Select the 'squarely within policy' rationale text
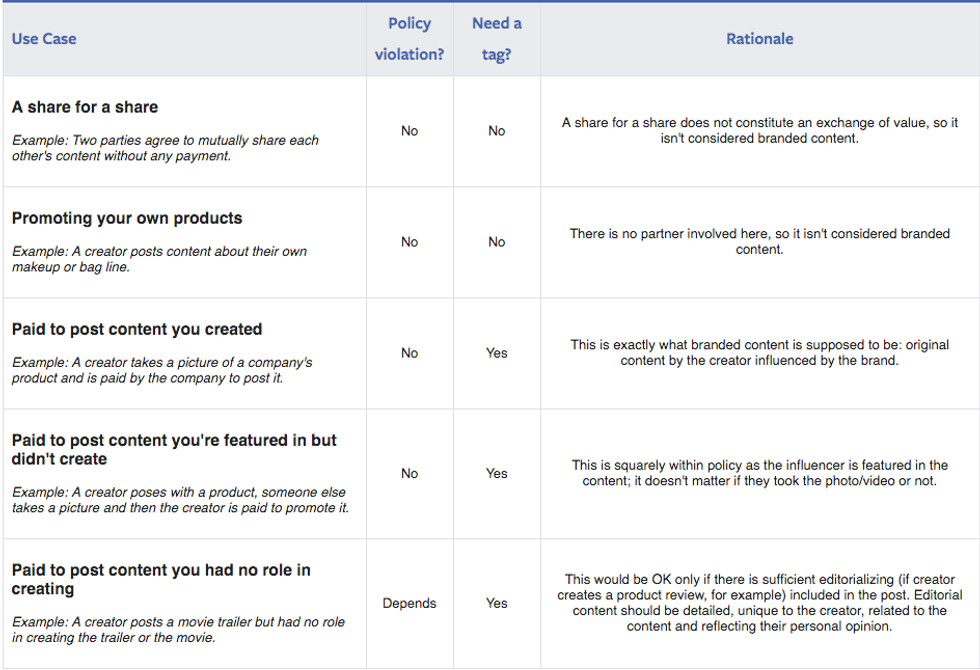Image resolution: width=980 pixels, height=670 pixels. tap(759, 473)
